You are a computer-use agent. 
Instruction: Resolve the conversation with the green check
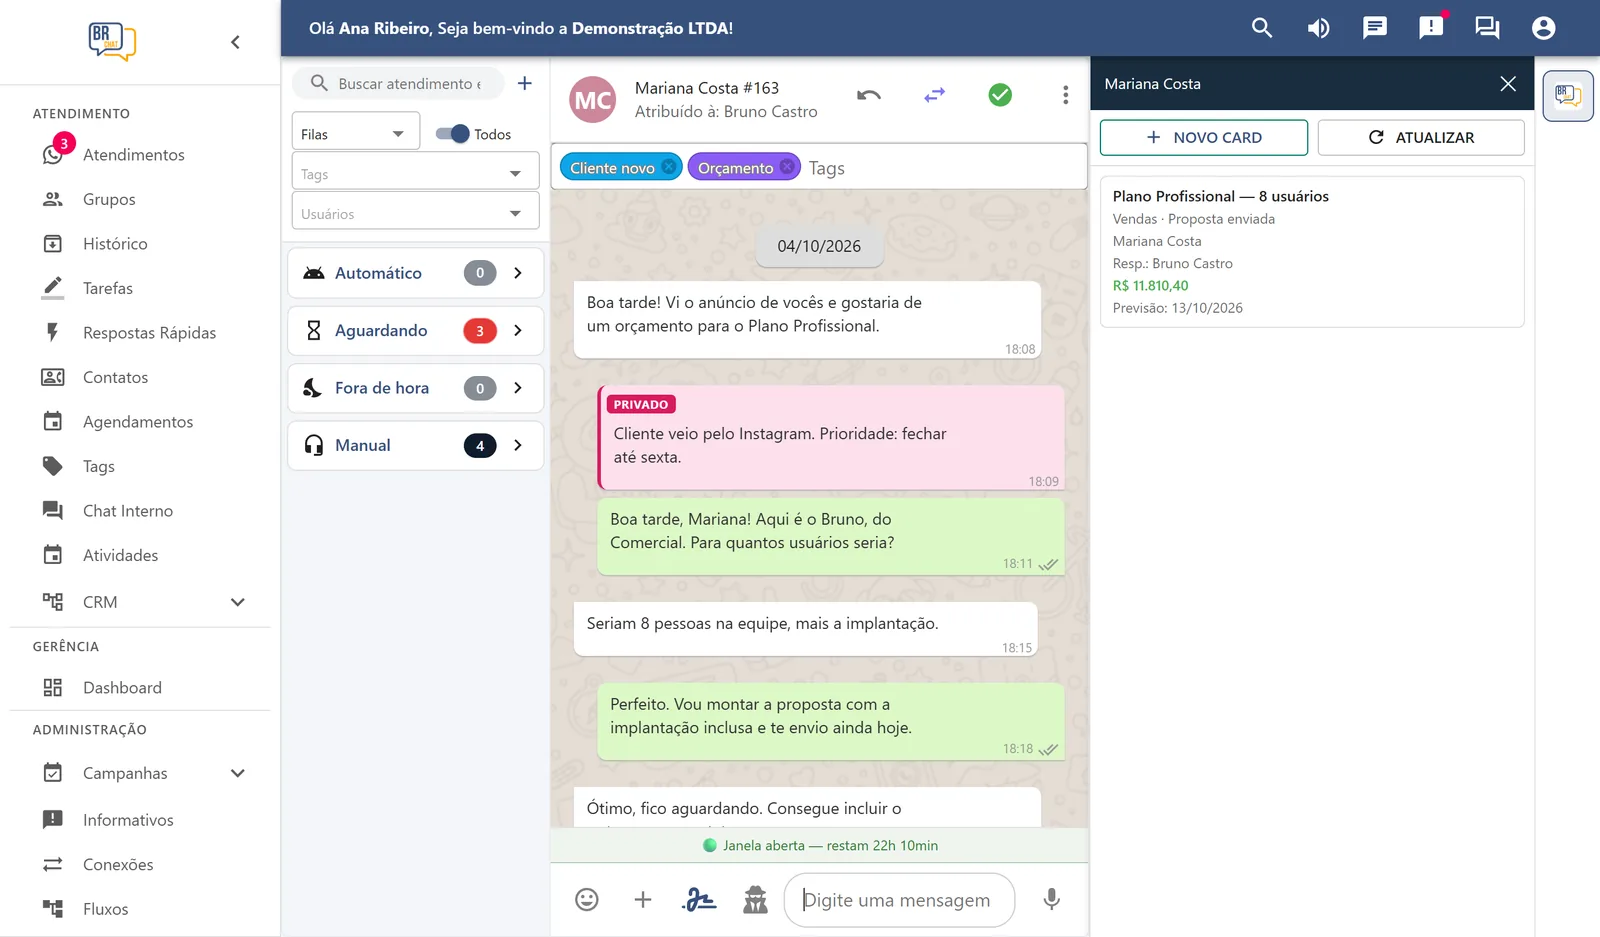(1000, 95)
